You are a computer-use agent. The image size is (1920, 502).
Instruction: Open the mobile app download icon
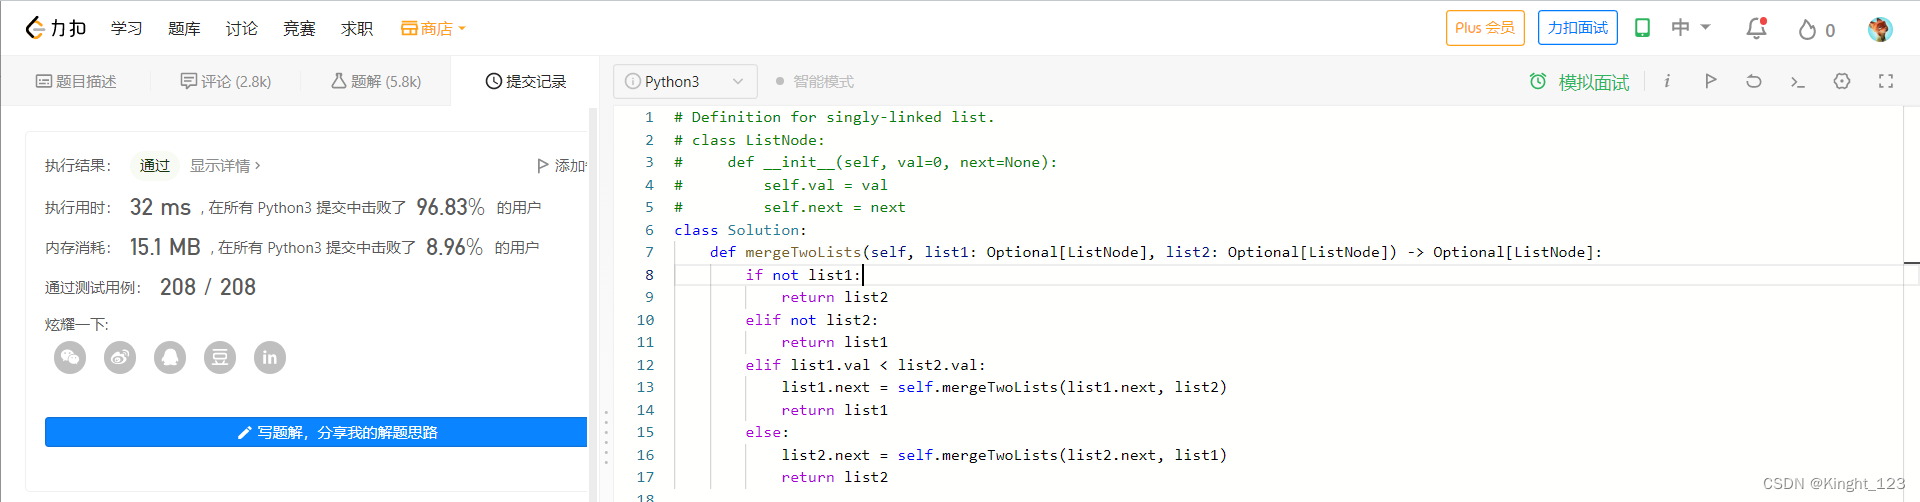coord(1642,28)
